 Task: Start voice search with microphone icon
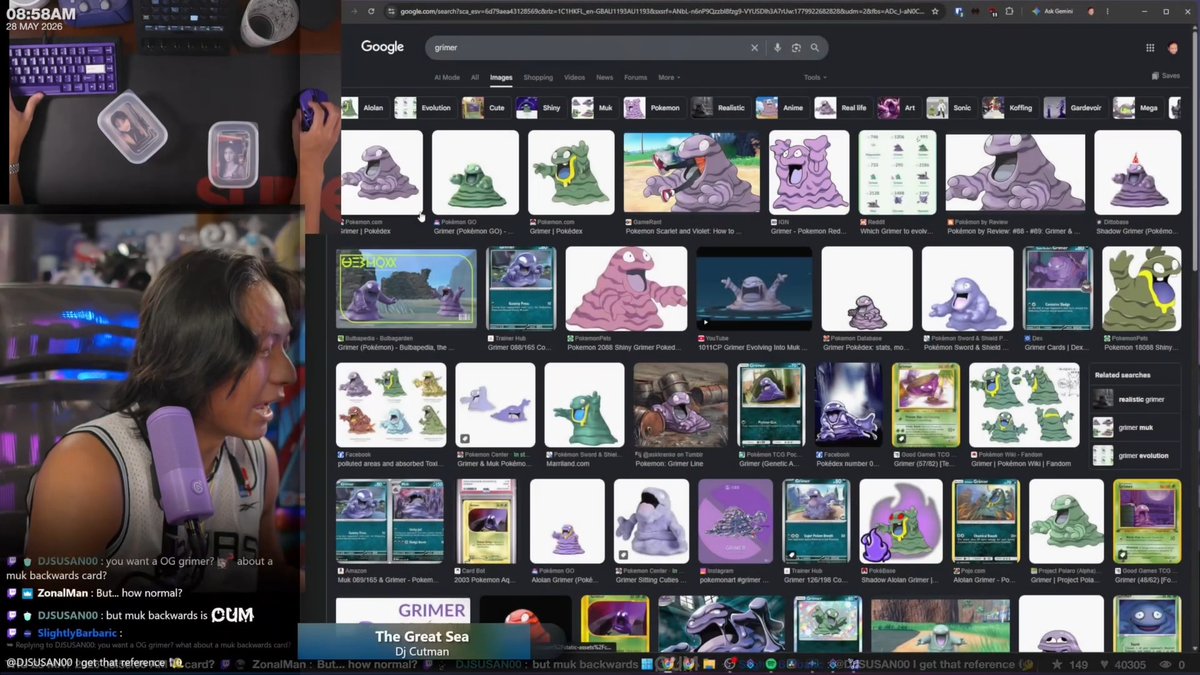click(x=777, y=48)
